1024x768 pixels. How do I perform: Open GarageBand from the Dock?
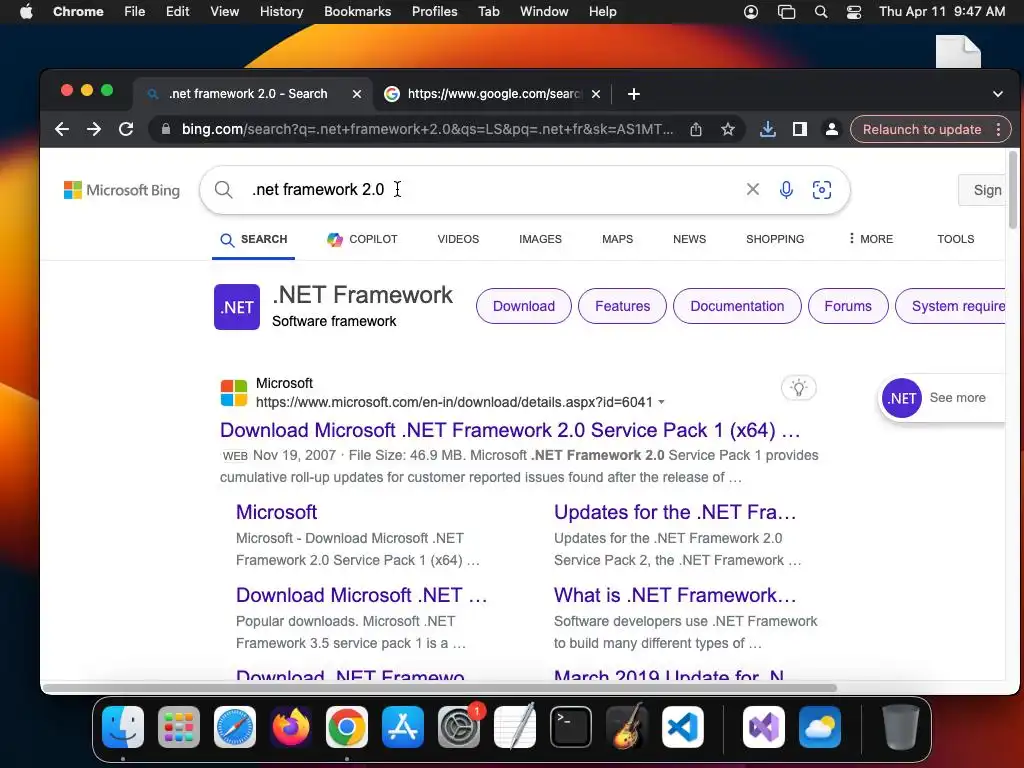pyautogui.click(x=627, y=727)
